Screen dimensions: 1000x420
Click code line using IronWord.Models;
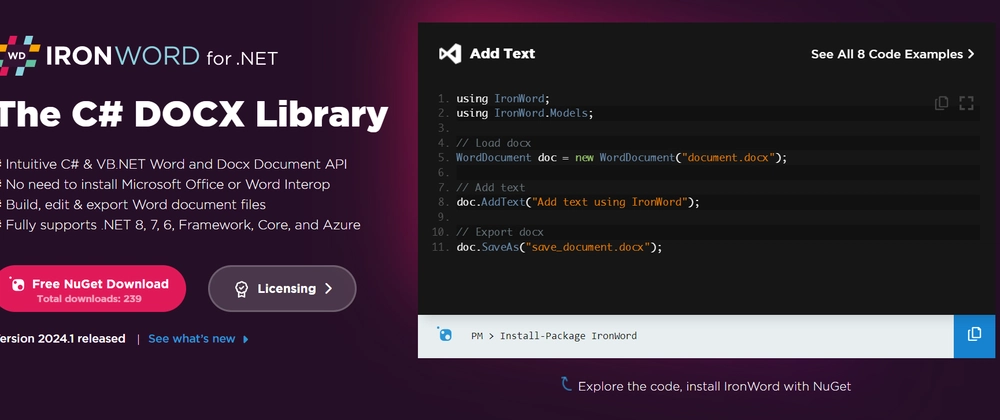(x=524, y=113)
